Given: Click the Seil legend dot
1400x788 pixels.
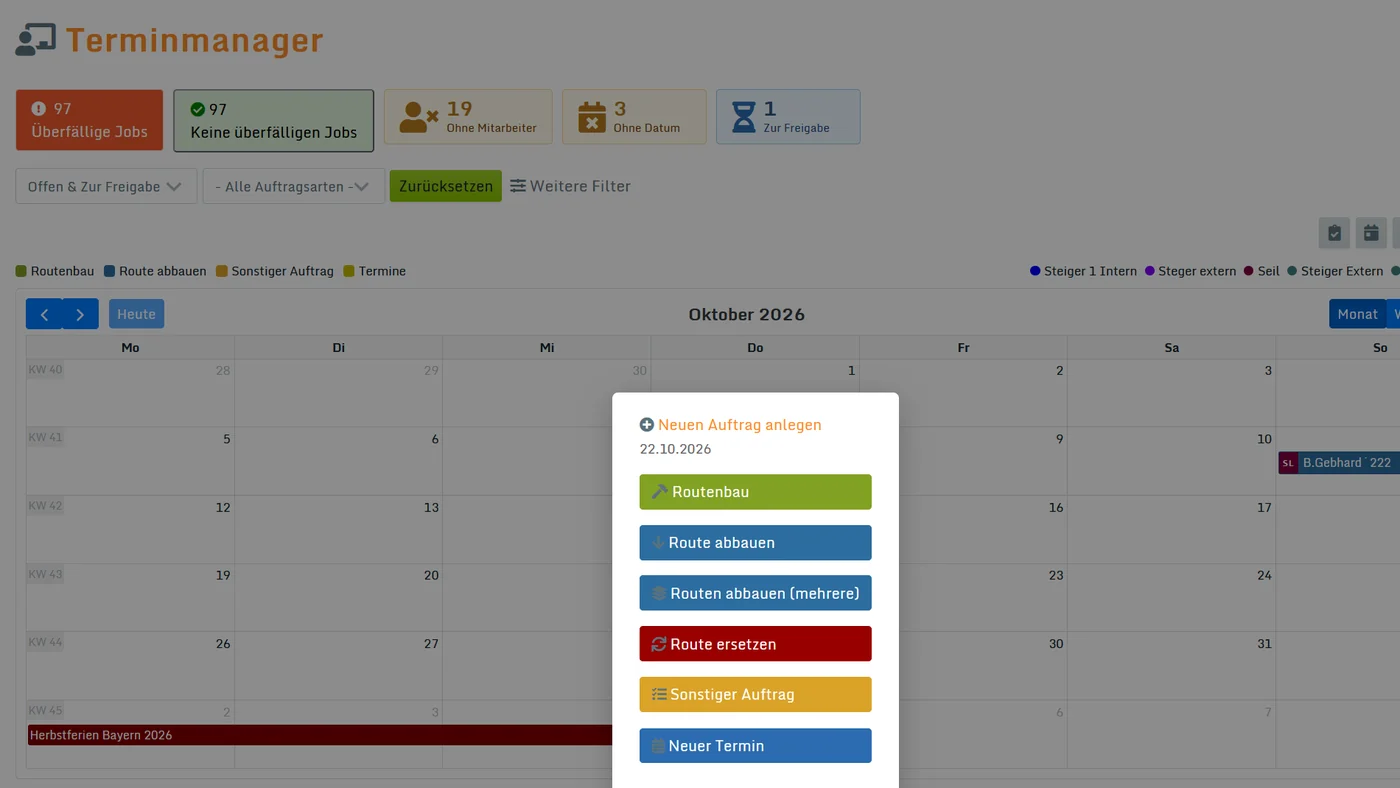Looking at the screenshot, I should 1249,271.
